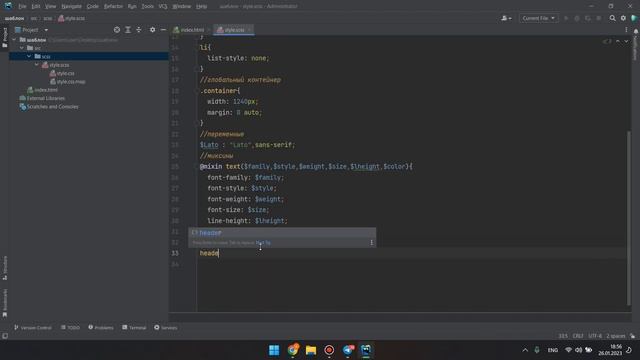Open the user account icon menu
The width and height of the screenshot is (640, 360).
tap(506, 18)
